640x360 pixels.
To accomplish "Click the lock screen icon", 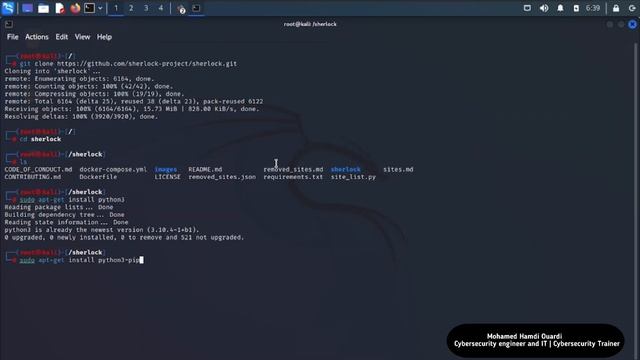I will coord(616,8).
